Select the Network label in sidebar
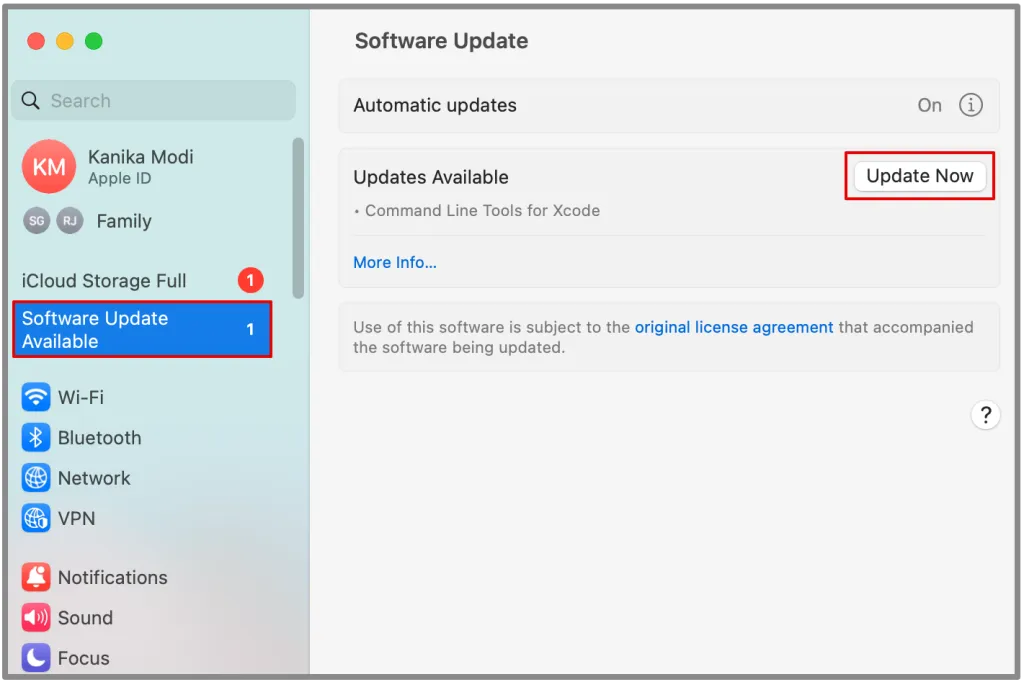Viewport: 1024px width, 682px height. tap(94, 478)
